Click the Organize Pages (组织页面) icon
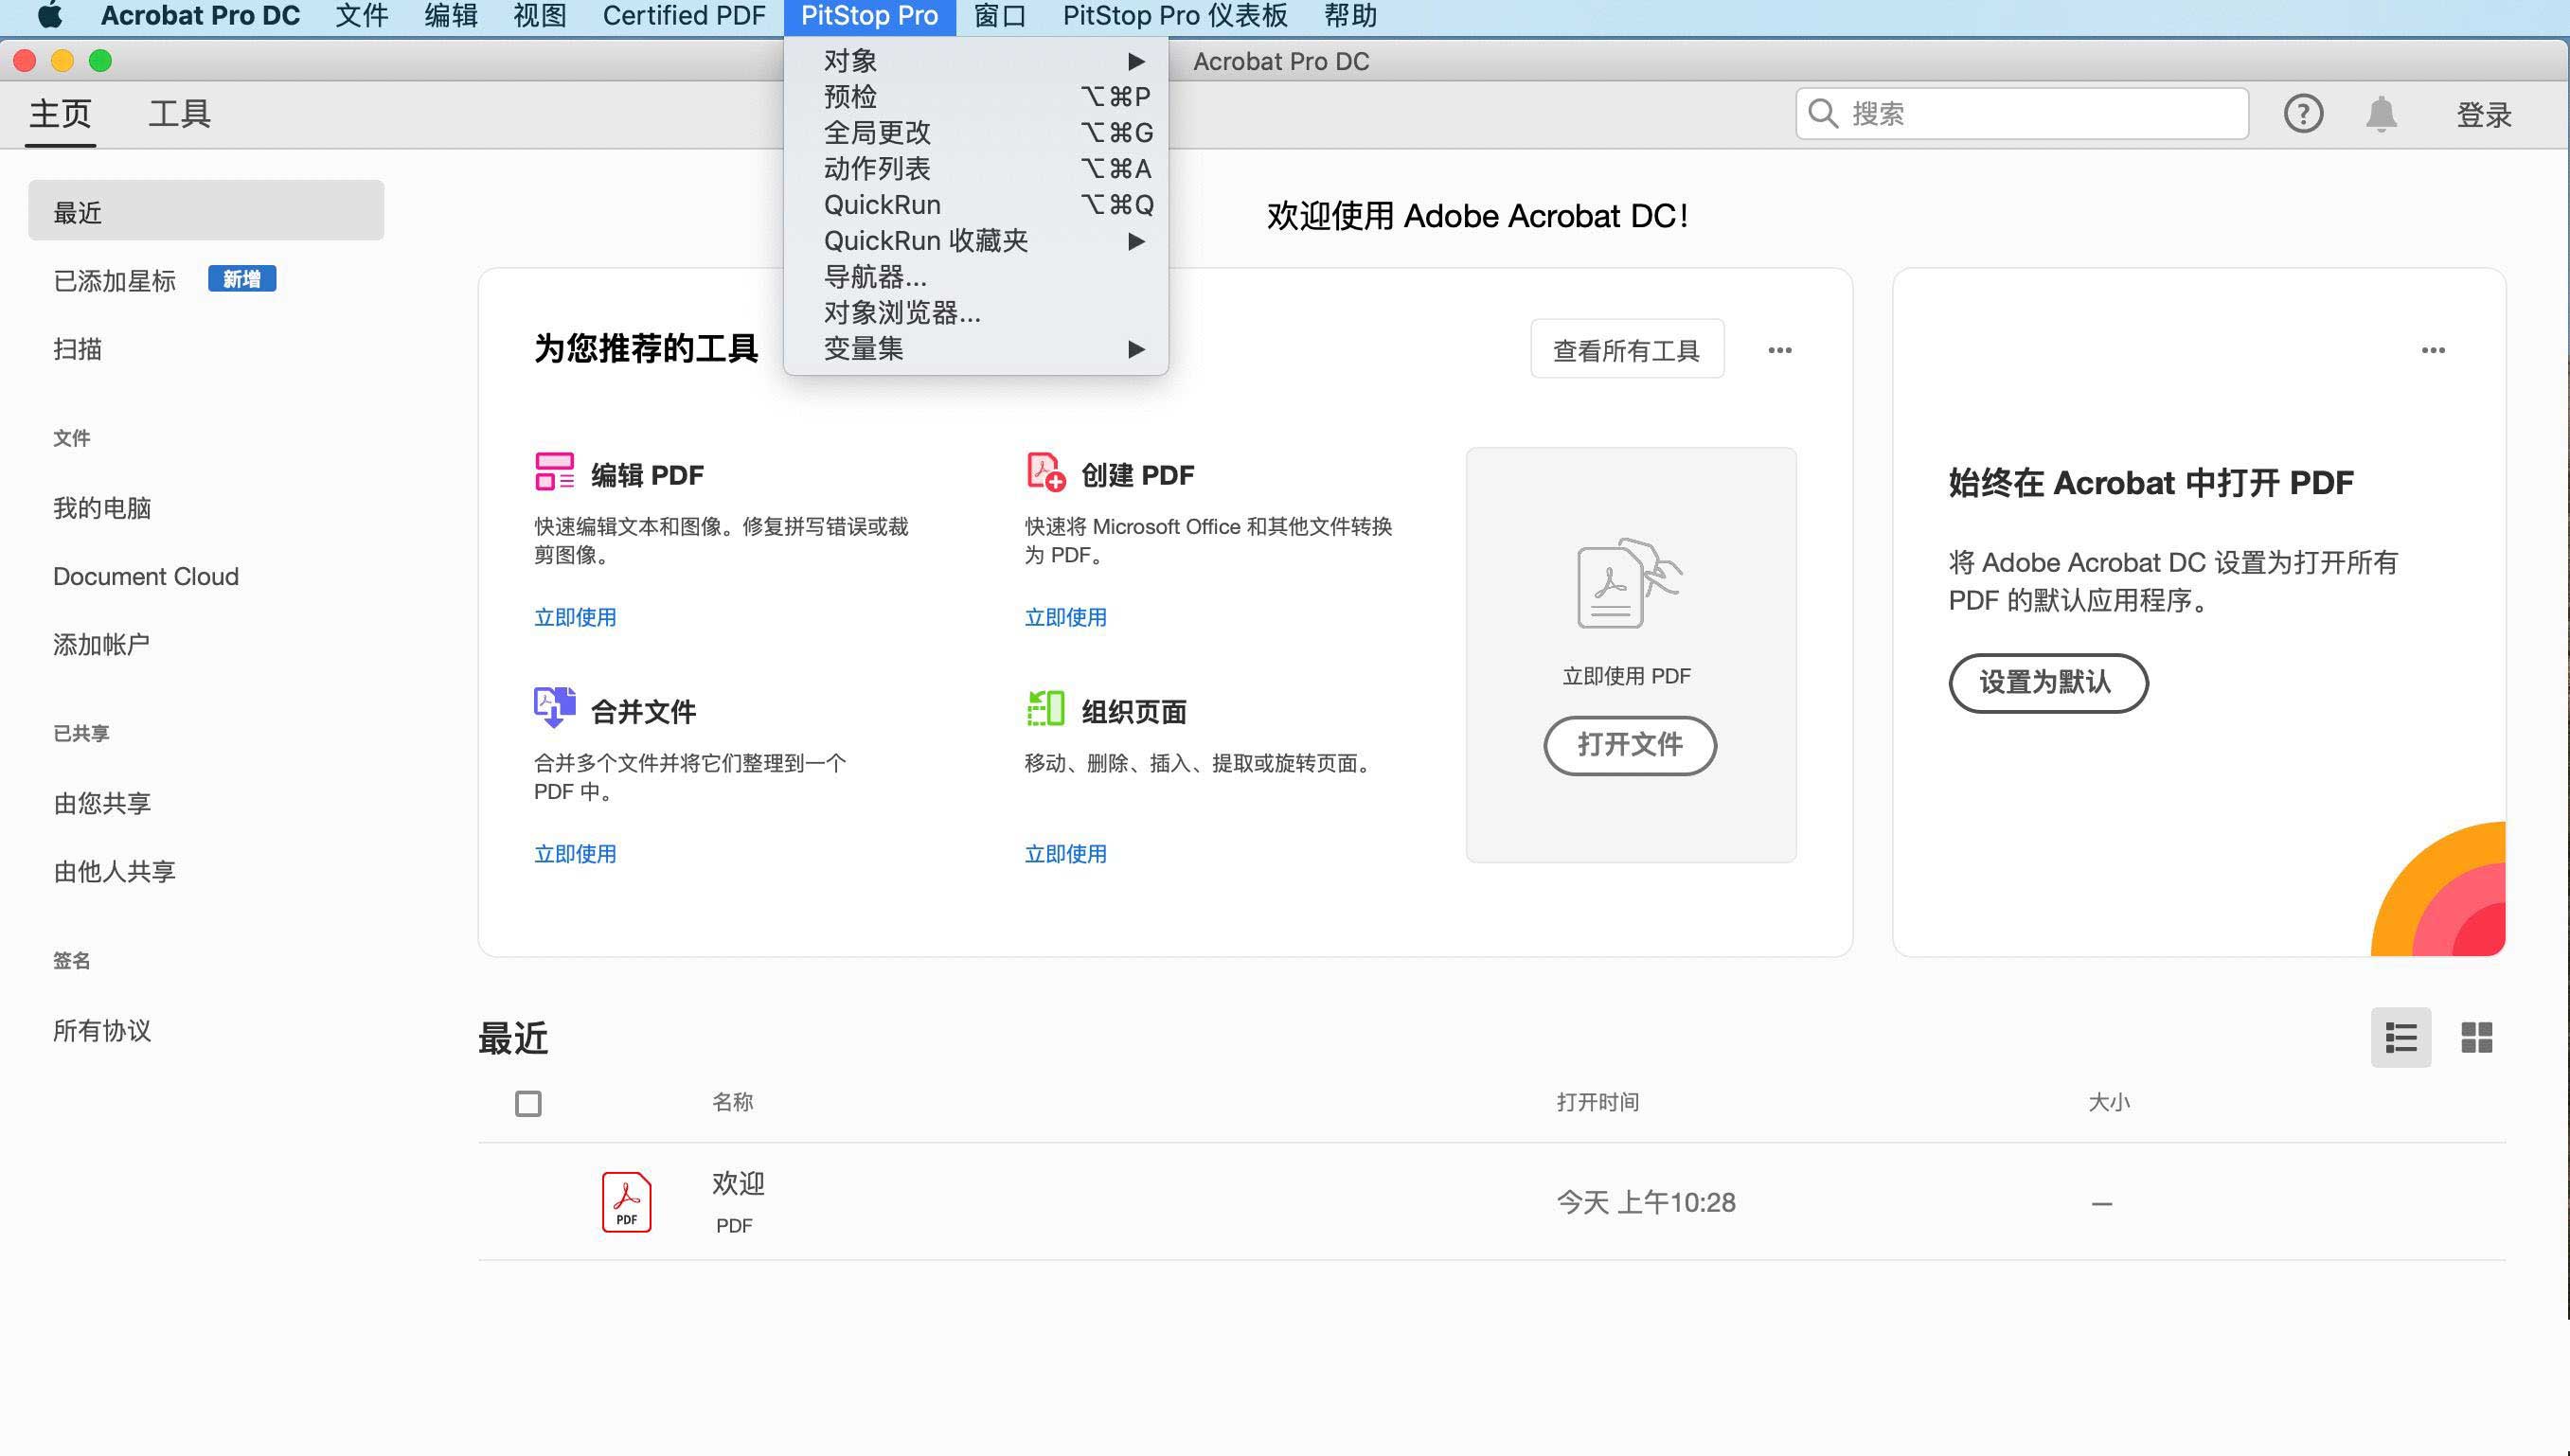Viewport: 2570px width, 1456px height. (1045, 708)
